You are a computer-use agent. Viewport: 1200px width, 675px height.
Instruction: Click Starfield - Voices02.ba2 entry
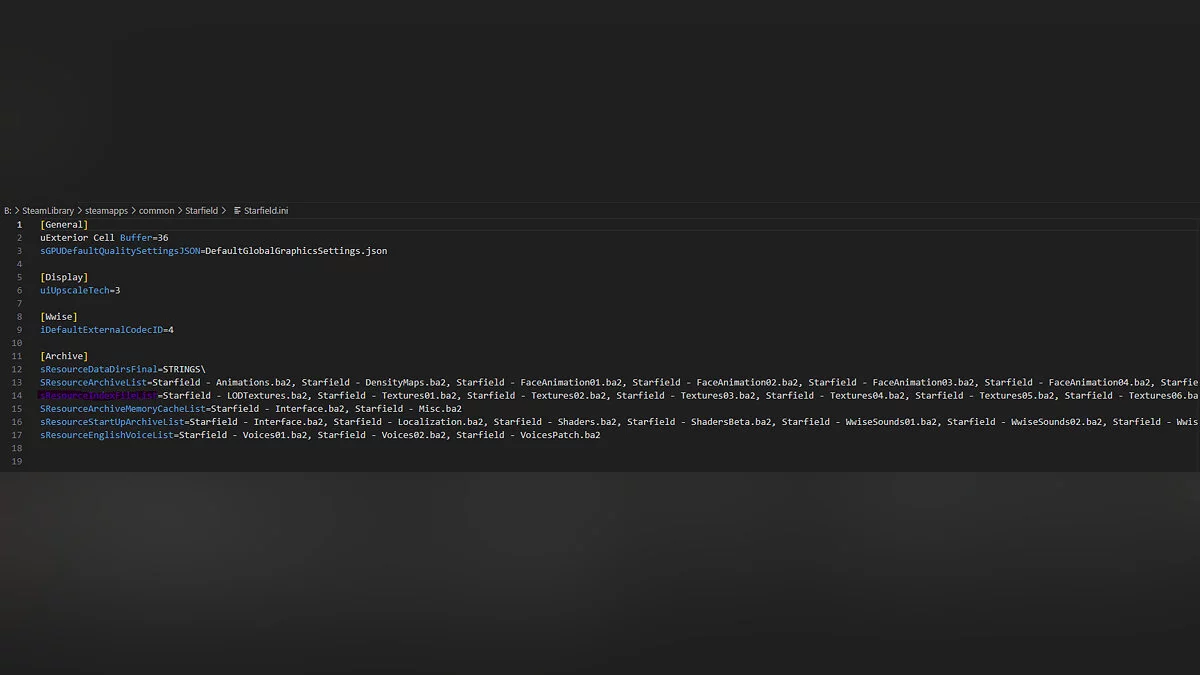point(382,435)
